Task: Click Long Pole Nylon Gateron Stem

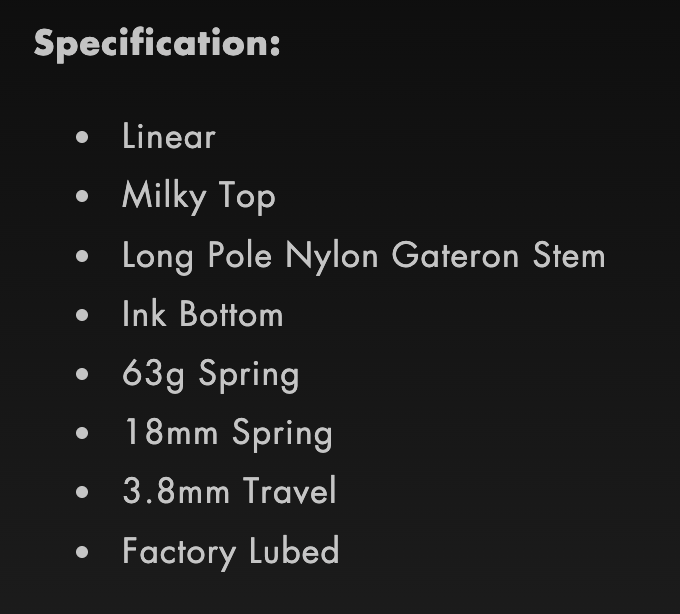Action: [x=363, y=256]
